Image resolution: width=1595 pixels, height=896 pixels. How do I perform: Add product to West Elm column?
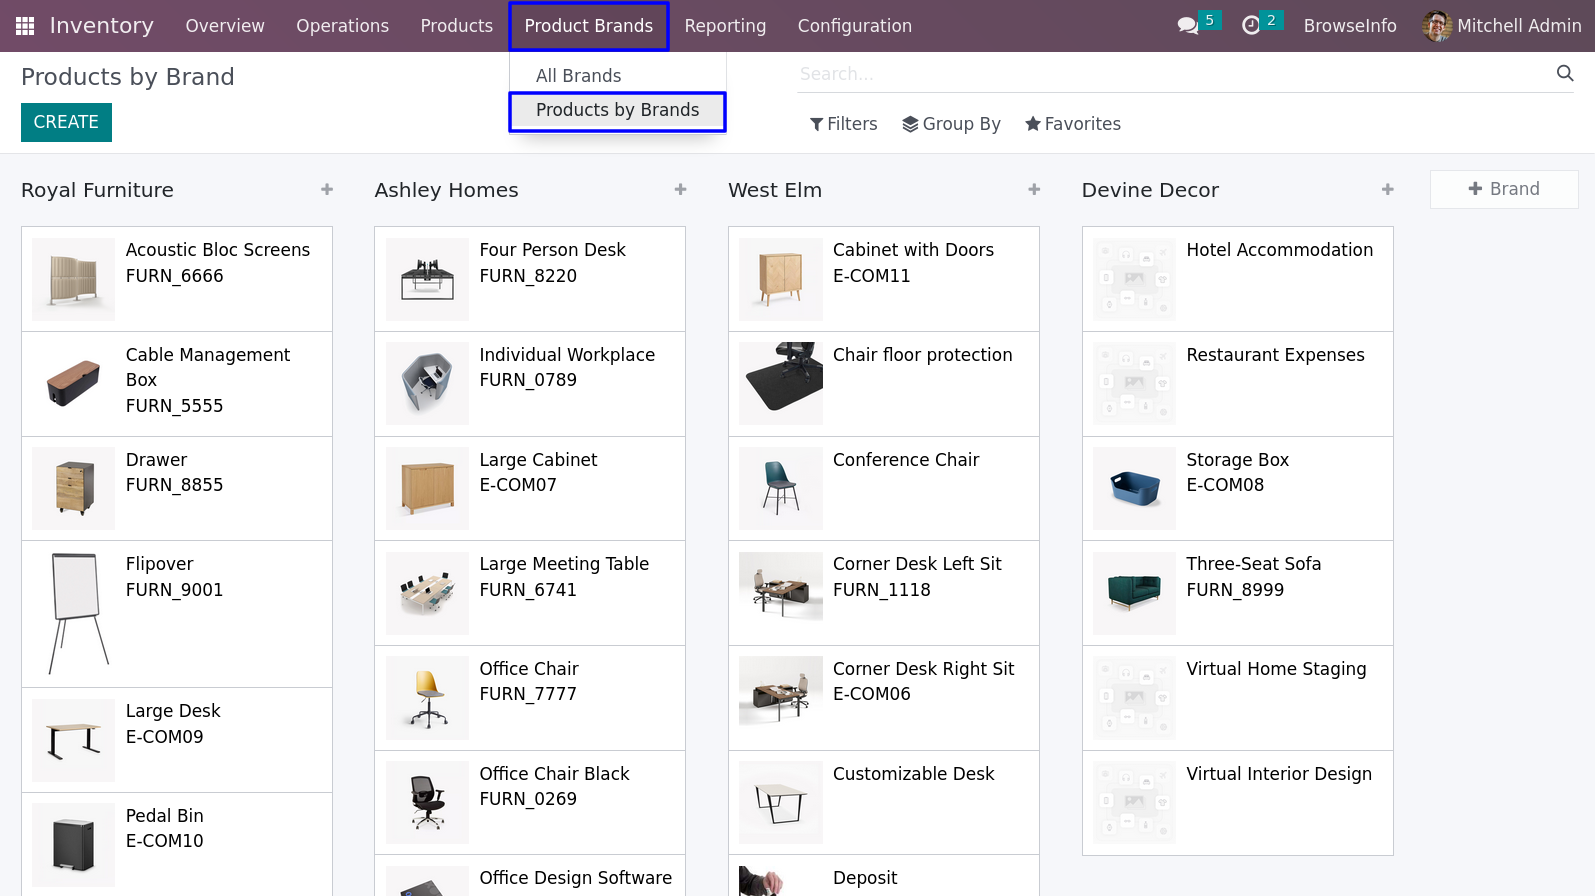coord(1034,189)
